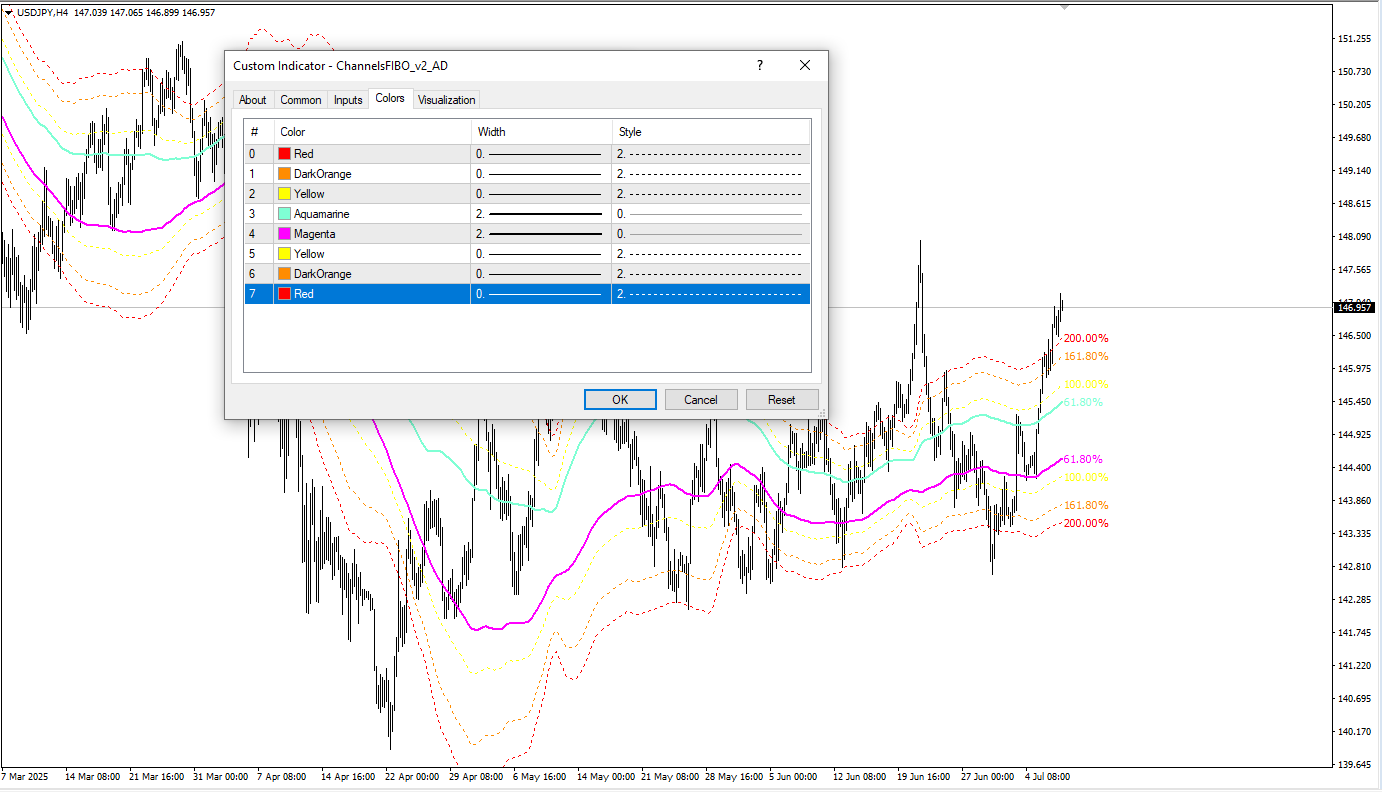Image resolution: width=1382 pixels, height=792 pixels.
Task: Open the style selector for row 1 DarkOrange
Action: (x=710, y=174)
